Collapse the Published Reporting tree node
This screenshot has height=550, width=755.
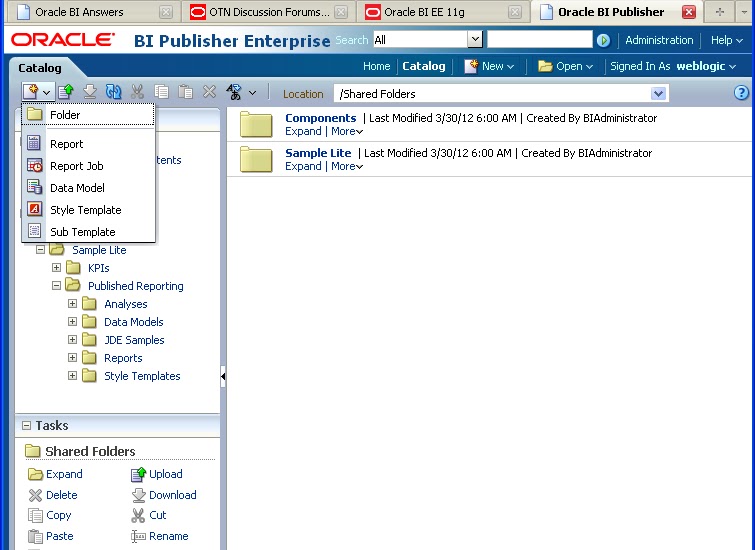pos(56,286)
